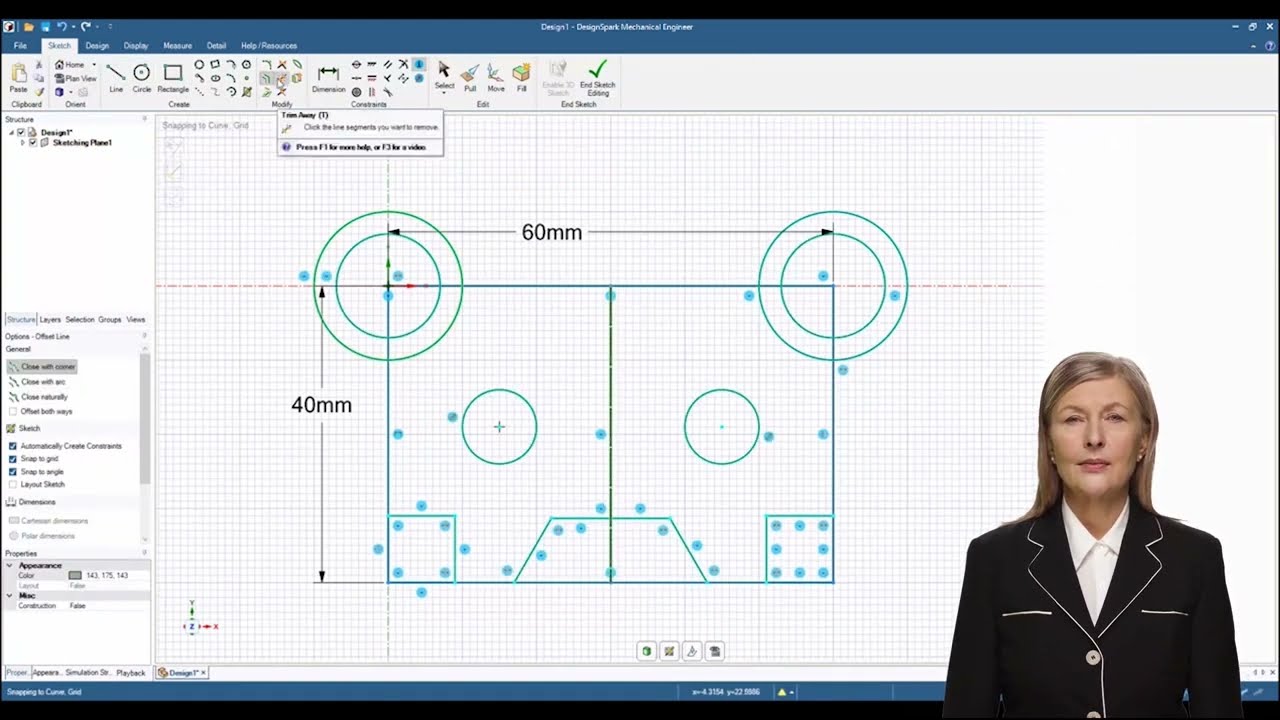Image resolution: width=1280 pixels, height=720 pixels.
Task: Collapse Design1 tree node
Action: click(11, 132)
